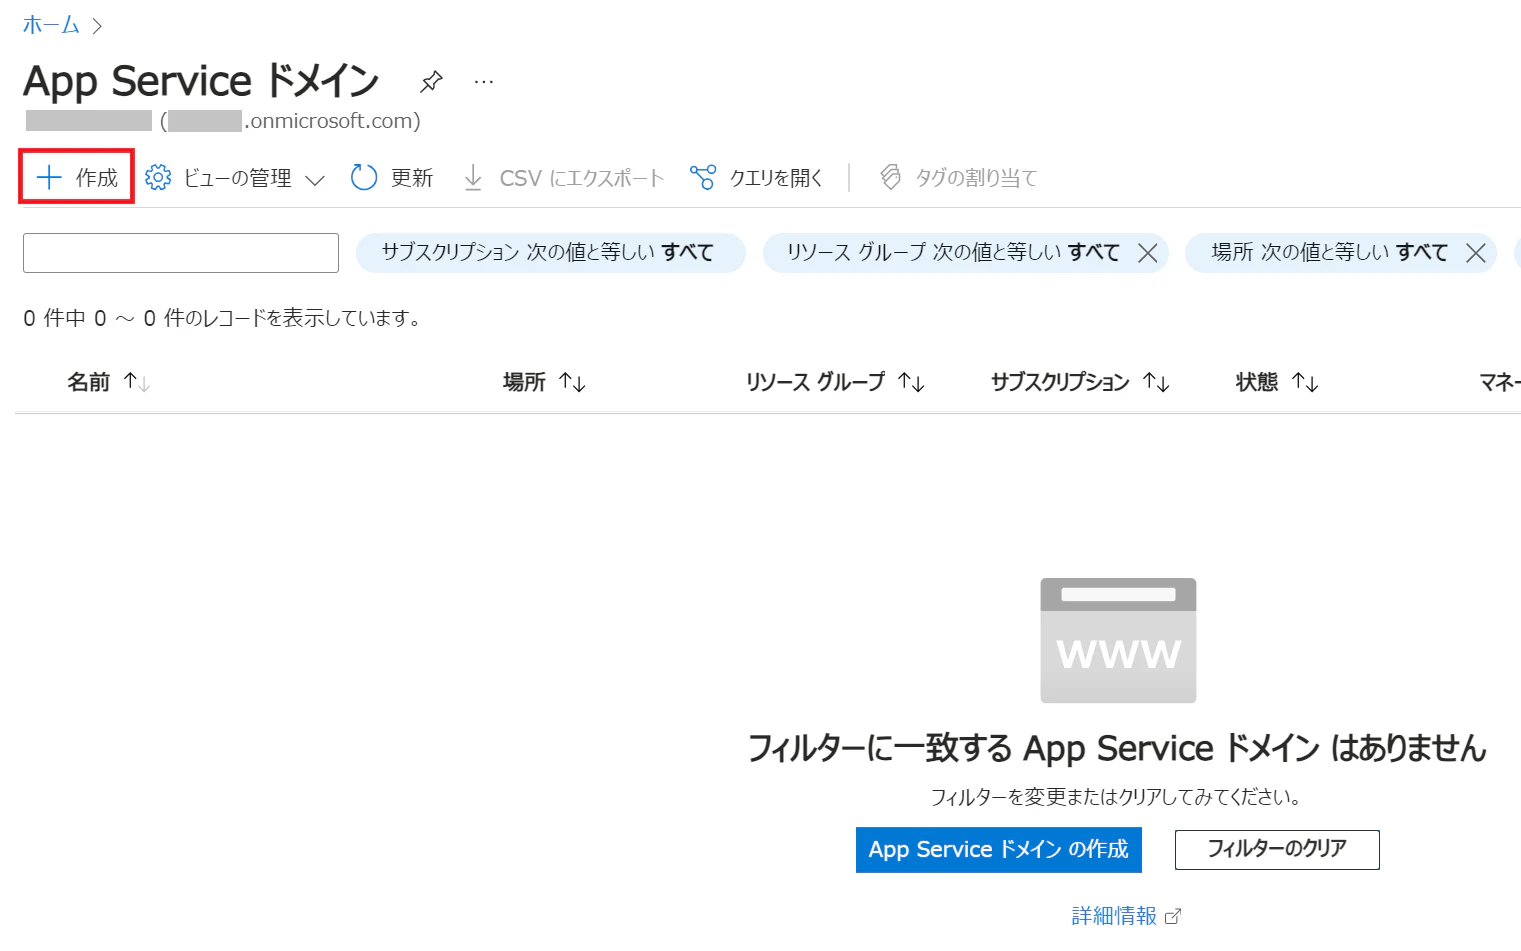
Task: Click the リソース グループ column header text
Action: [x=815, y=382]
